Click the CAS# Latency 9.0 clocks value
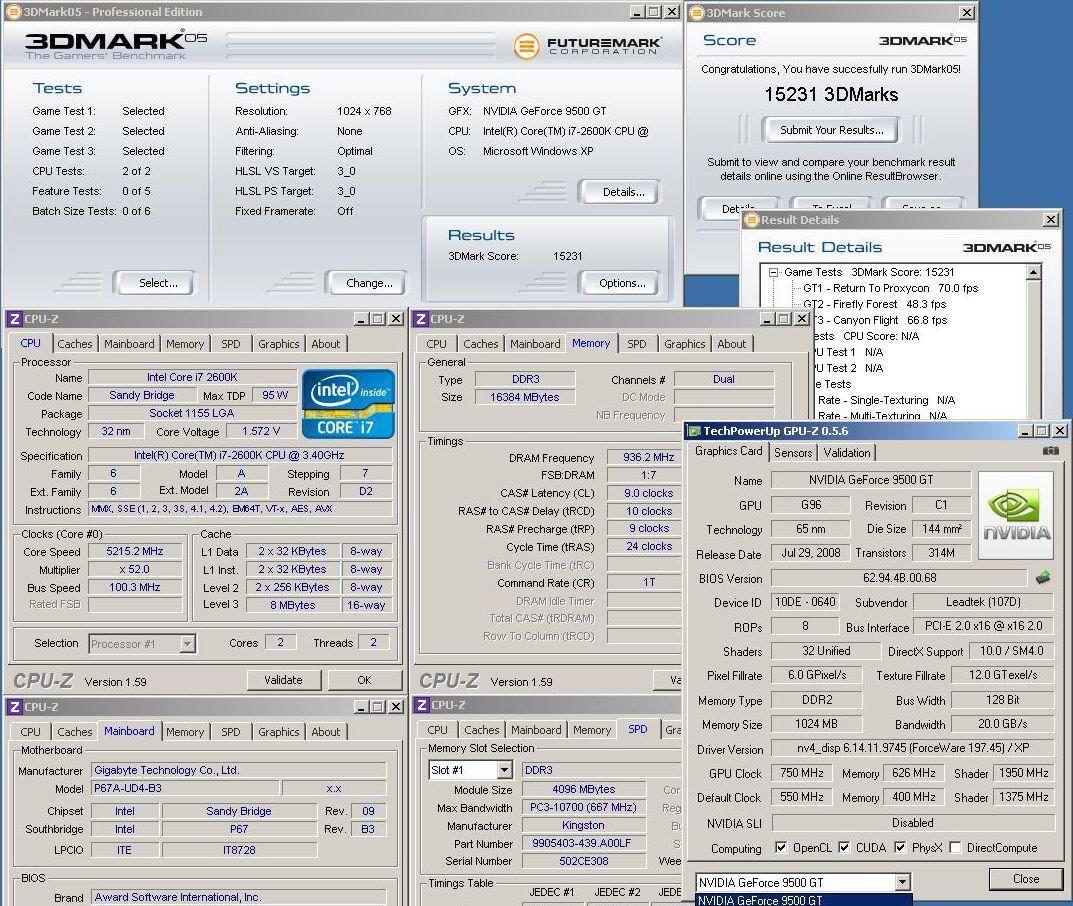The image size is (1073, 906). pyautogui.click(x=647, y=493)
